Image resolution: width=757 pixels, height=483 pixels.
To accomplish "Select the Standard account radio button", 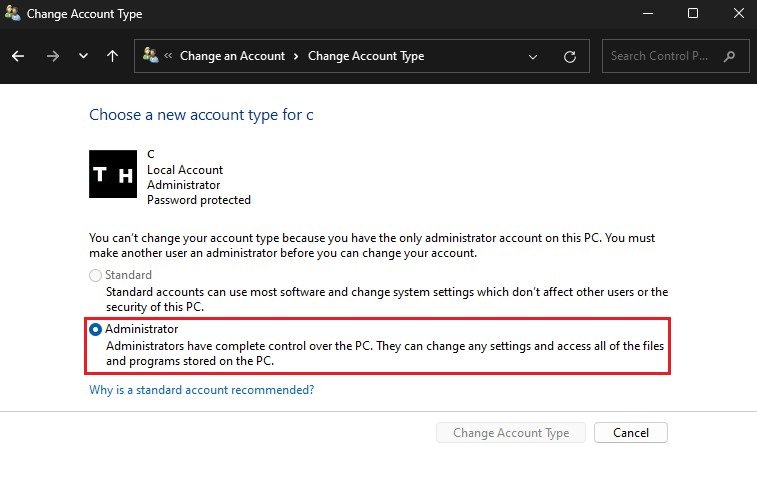I will 96,275.
